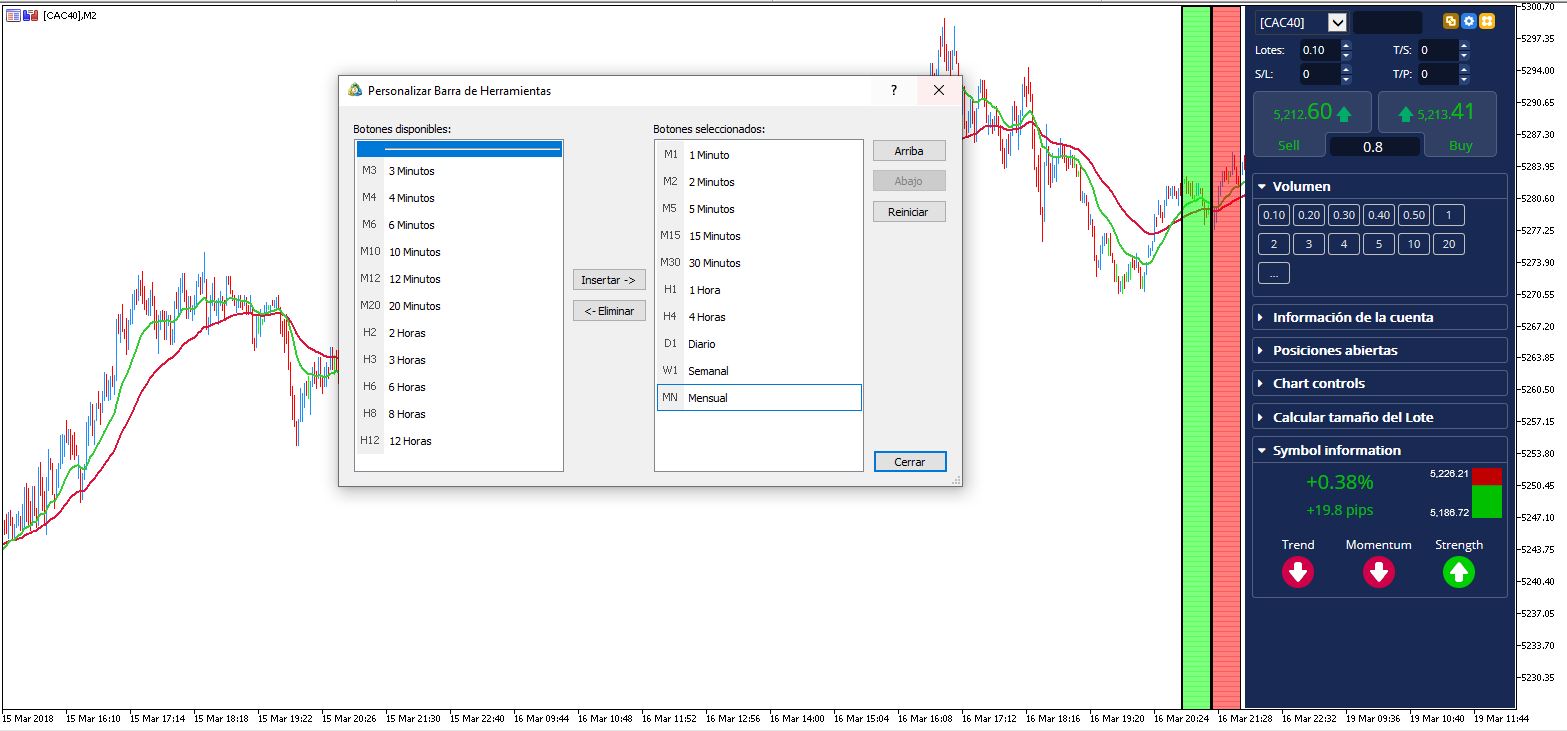Click the yellow linked-windows icon in panel header
This screenshot has height=731, width=1567.
pyautogui.click(x=1451, y=21)
